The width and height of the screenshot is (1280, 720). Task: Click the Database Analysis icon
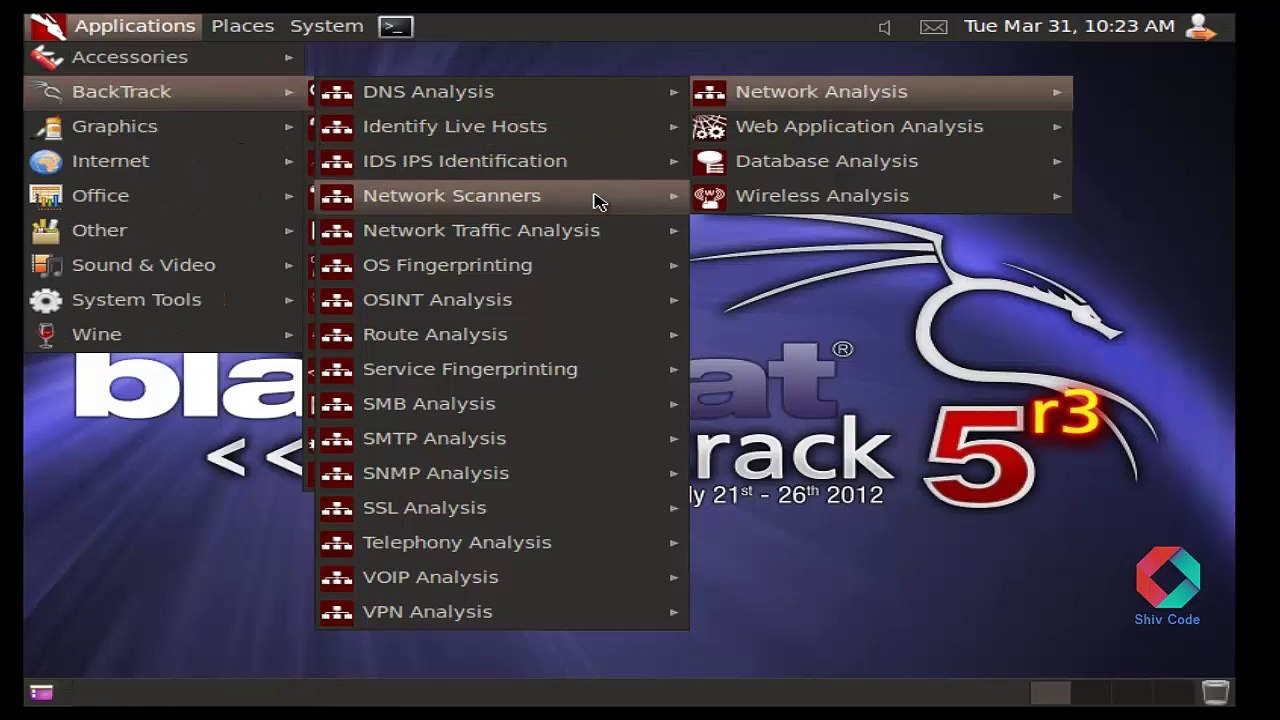(x=709, y=161)
